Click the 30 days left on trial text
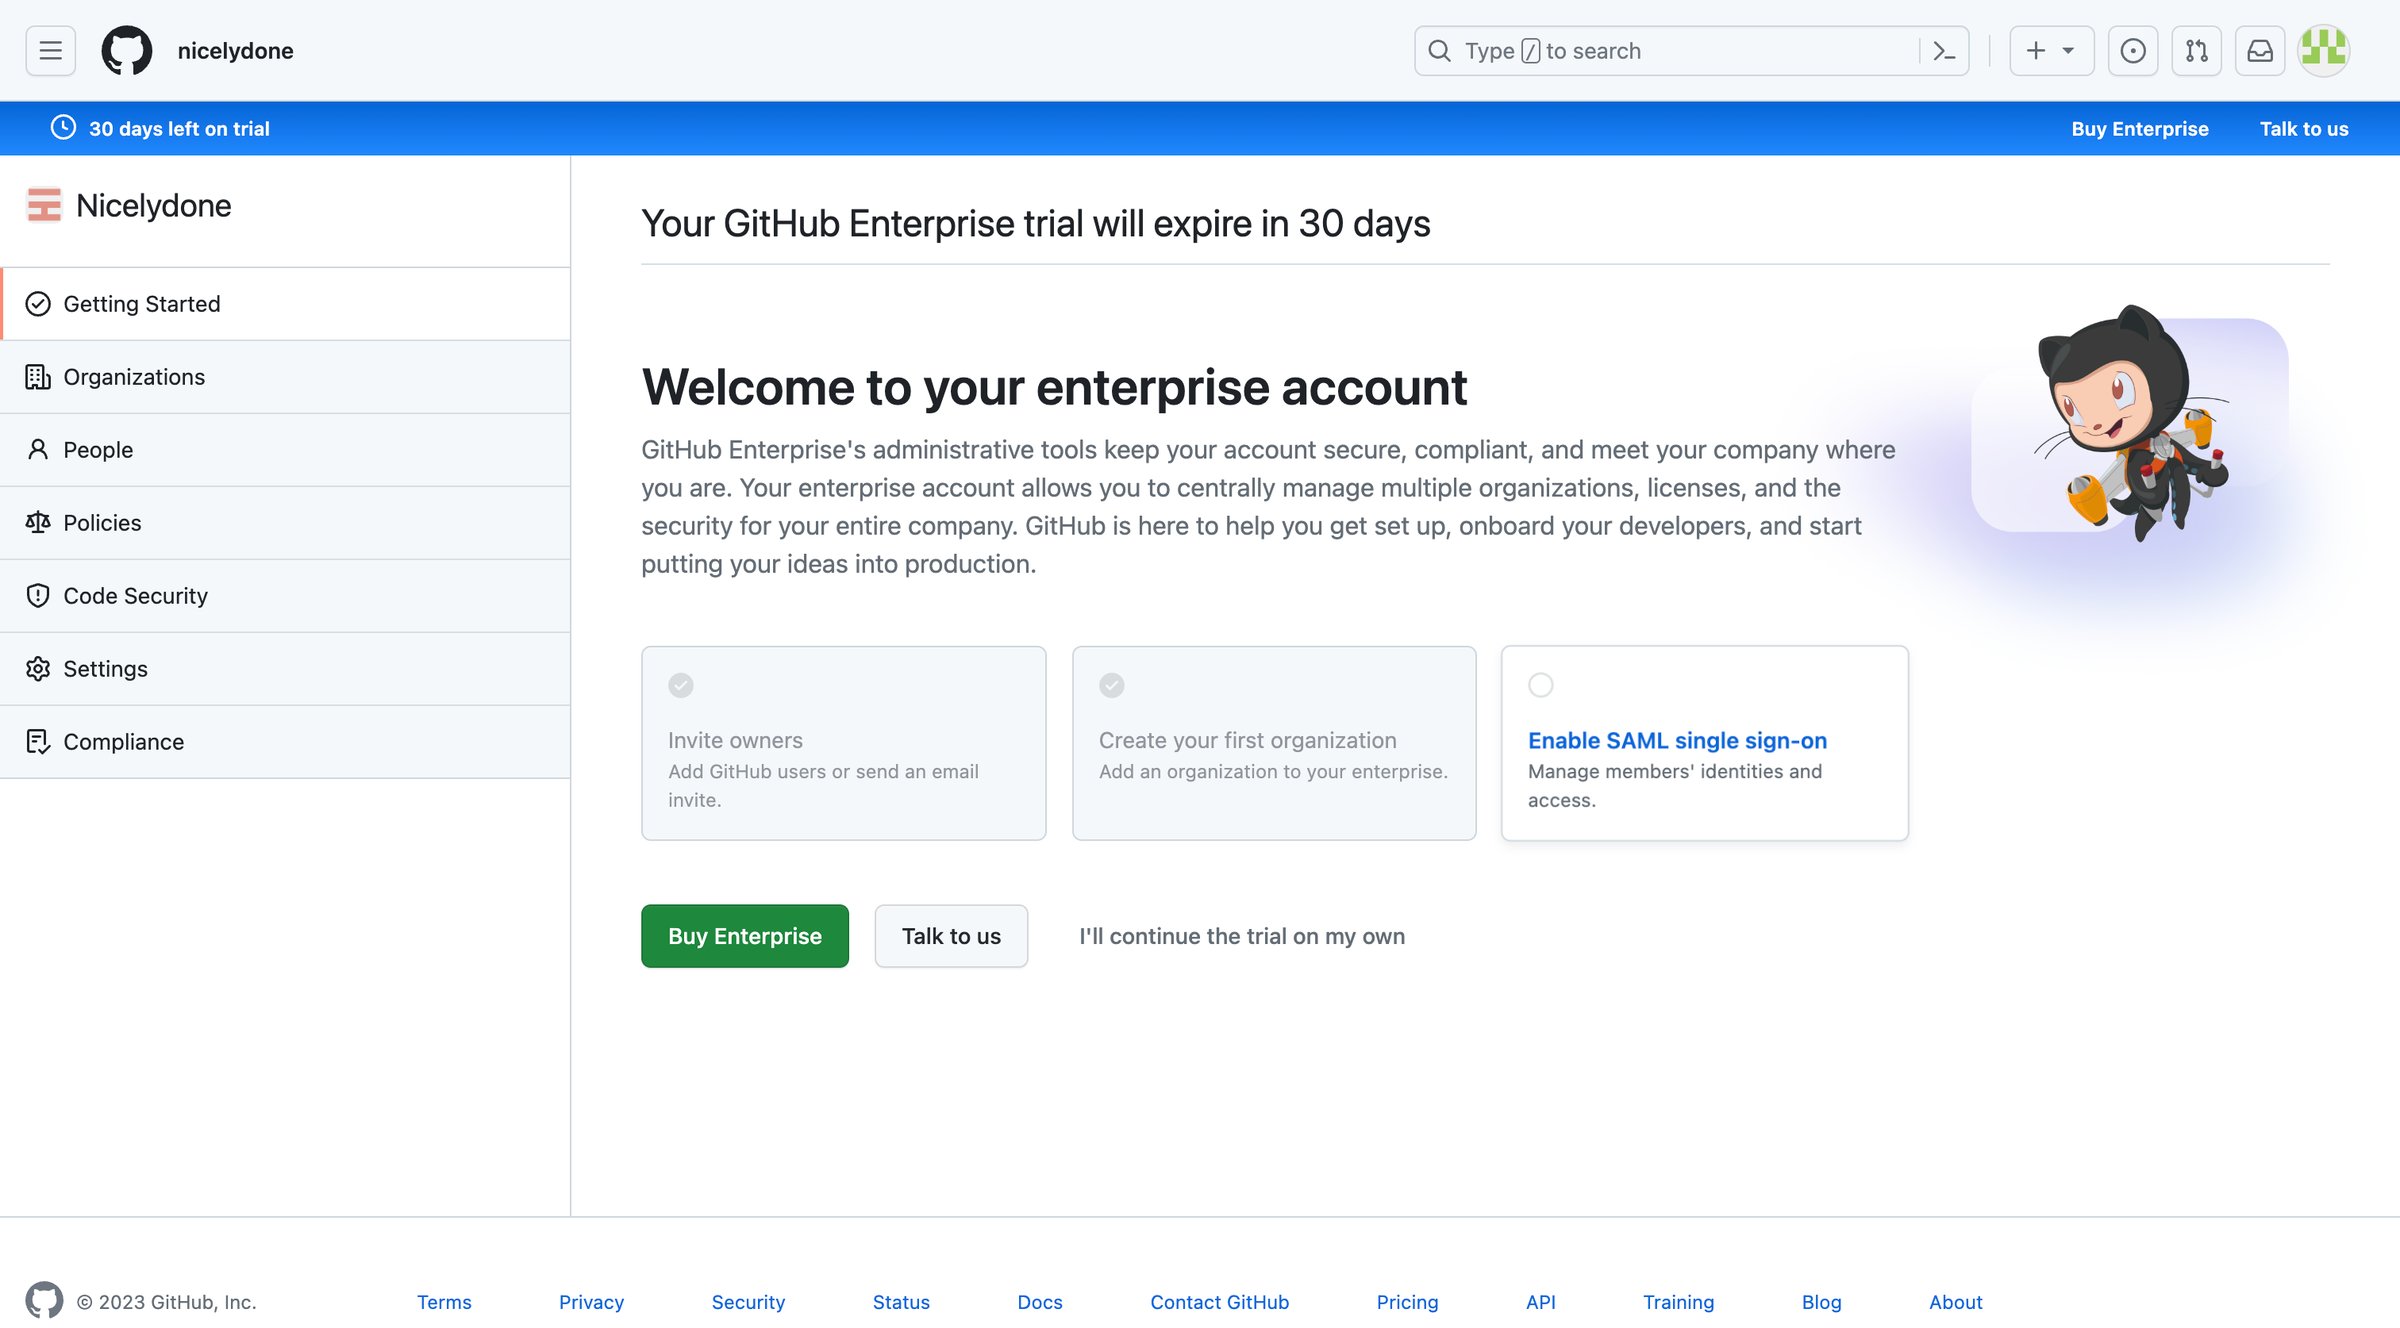 point(179,128)
